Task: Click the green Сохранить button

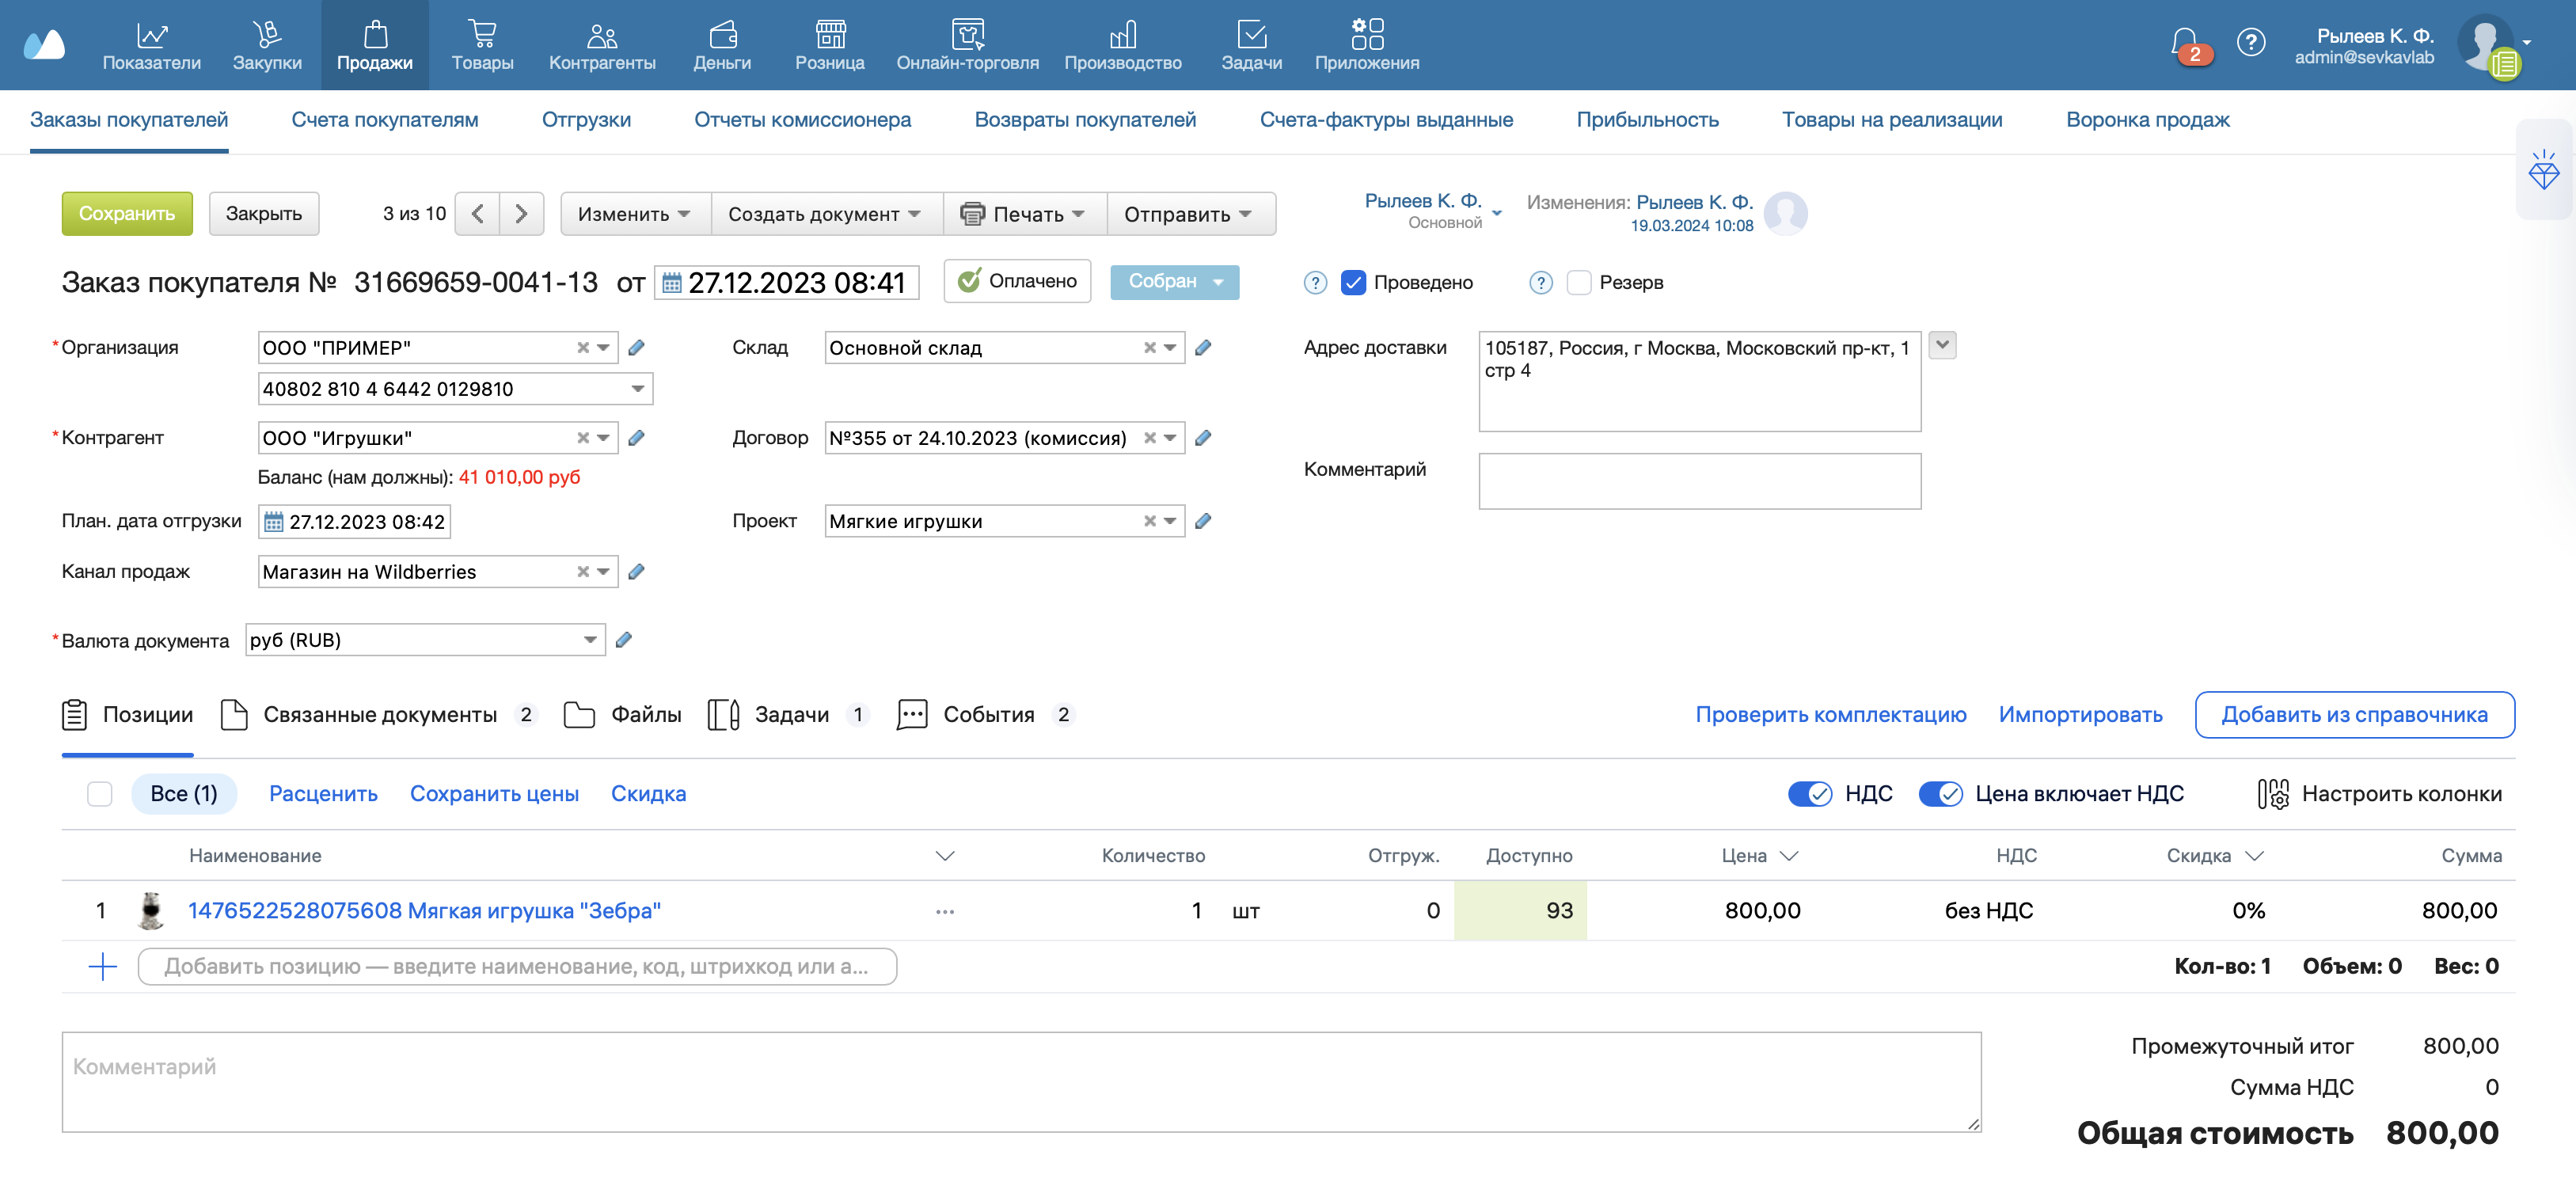Action: pos(127,214)
